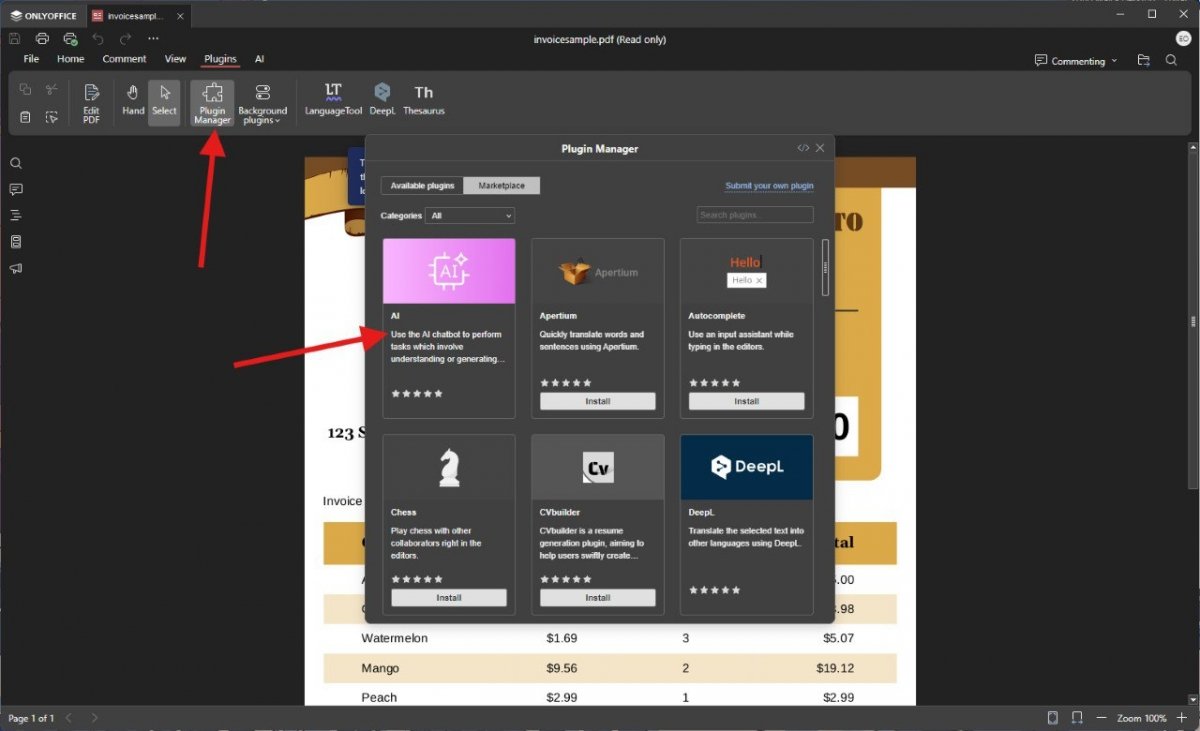Image resolution: width=1200 pixels, height=731 pixels.
Task: Open the search icon in the left sidebar
Action: tap(16, 163)
